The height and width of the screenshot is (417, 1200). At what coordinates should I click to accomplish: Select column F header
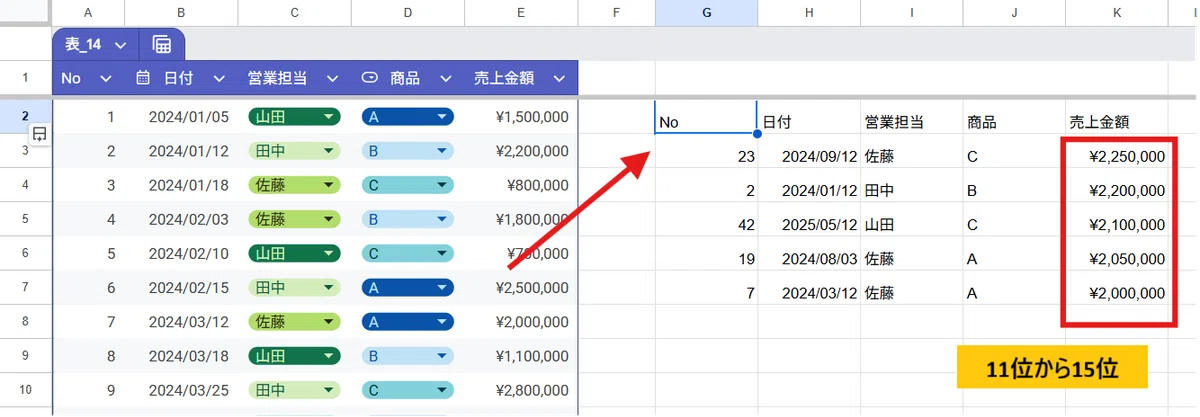point(616,13)
